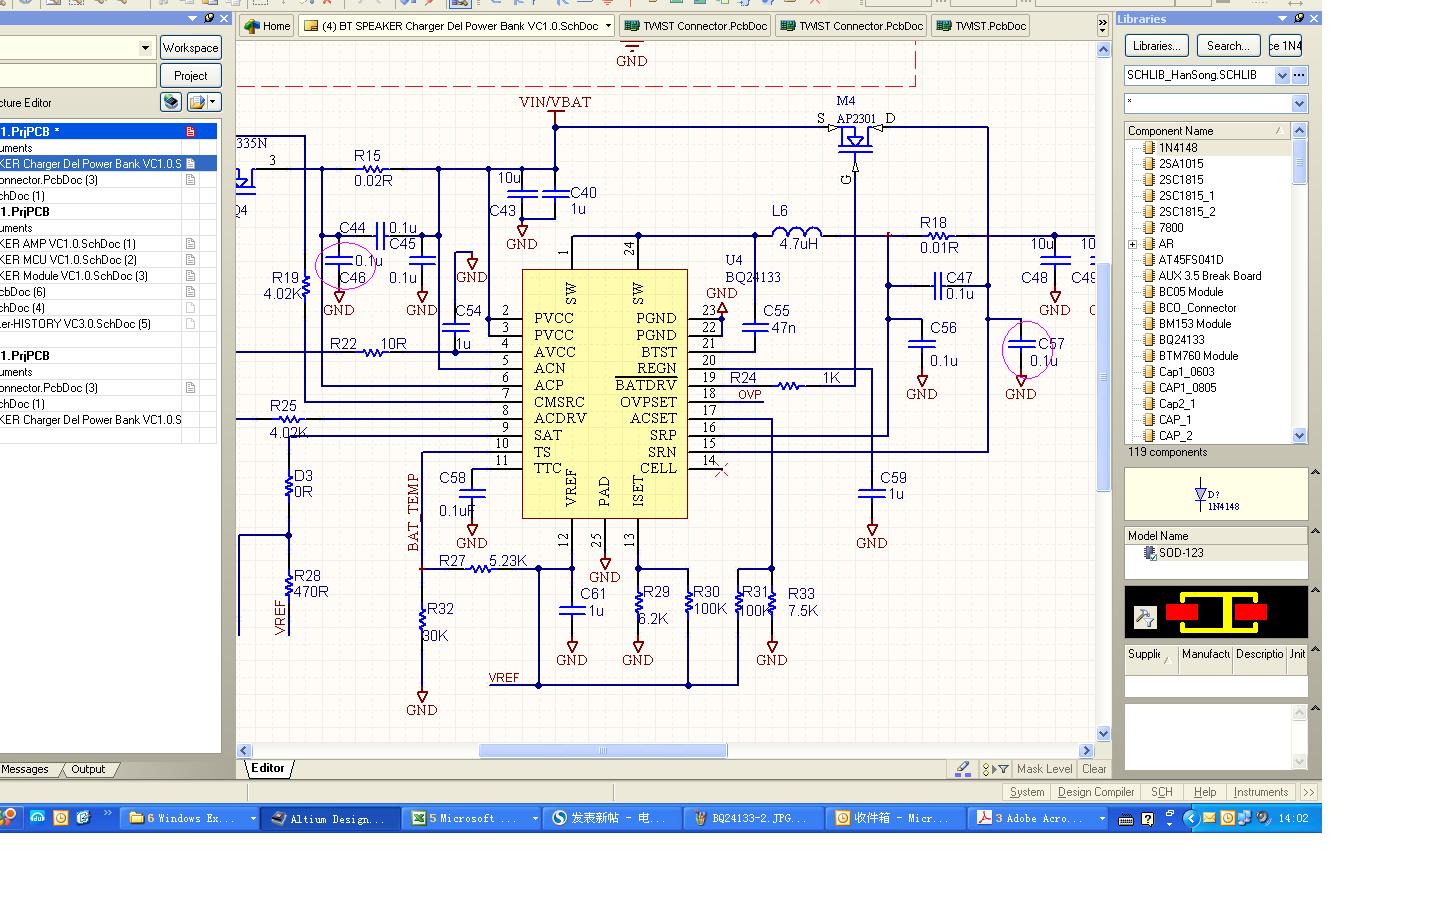Click the volume speaker icon in system tray
The height and width of the screenshot is (900, 1440).
(x=1263, y=818)
